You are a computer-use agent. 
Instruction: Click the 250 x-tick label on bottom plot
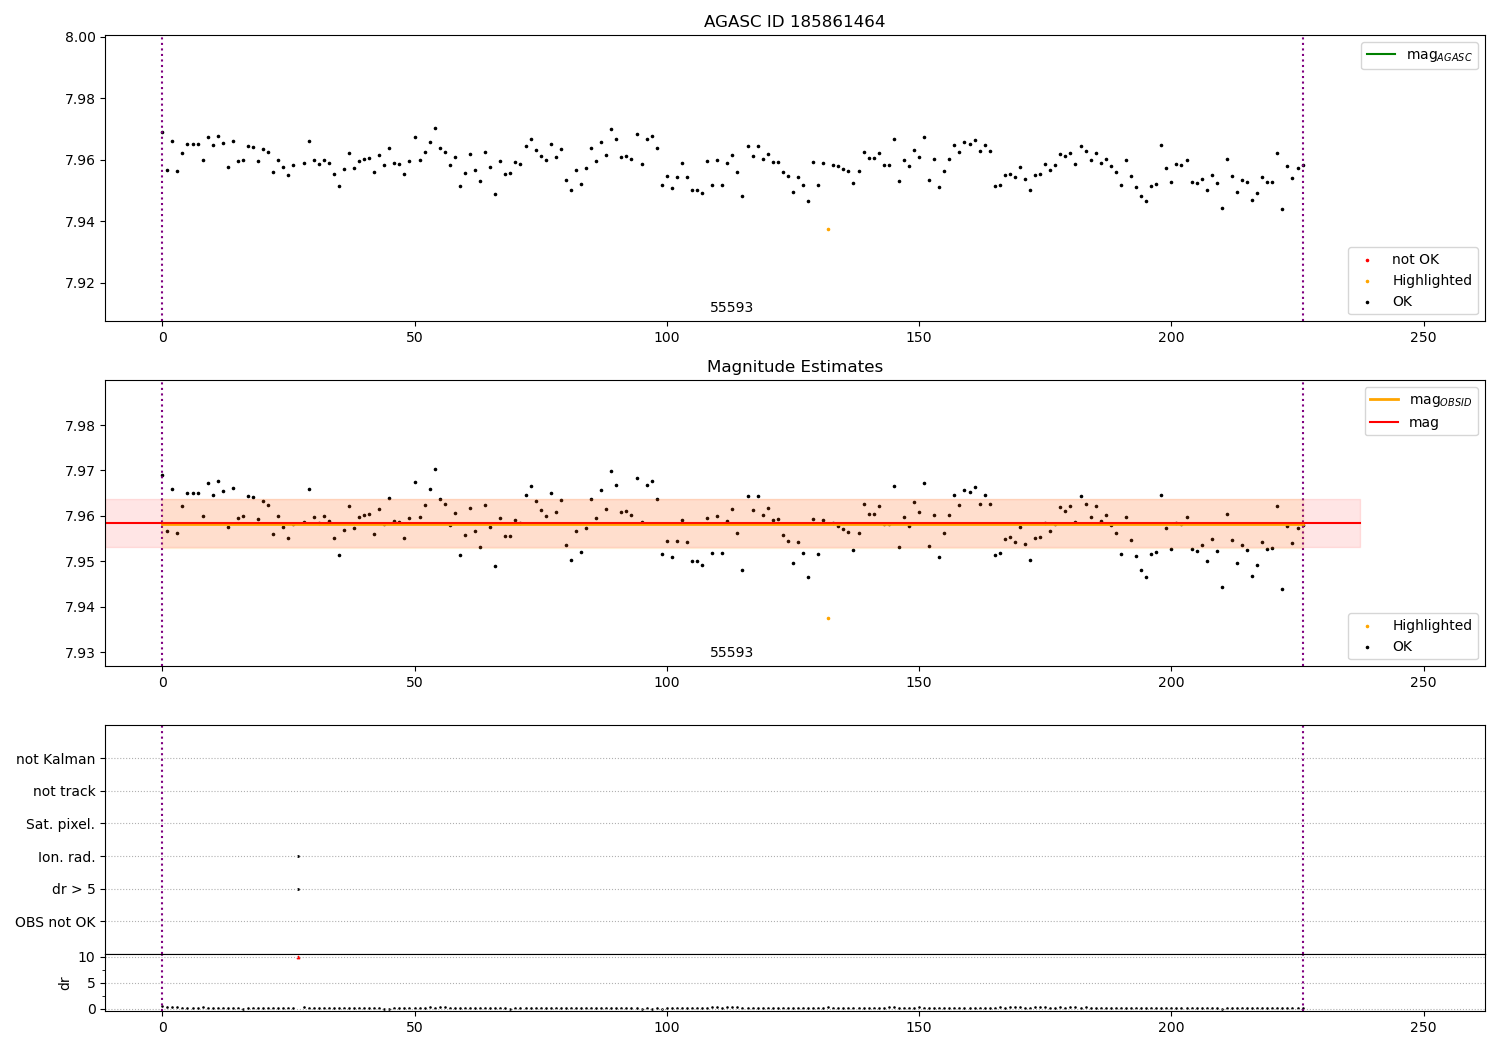click(x=1423, y=1027)
